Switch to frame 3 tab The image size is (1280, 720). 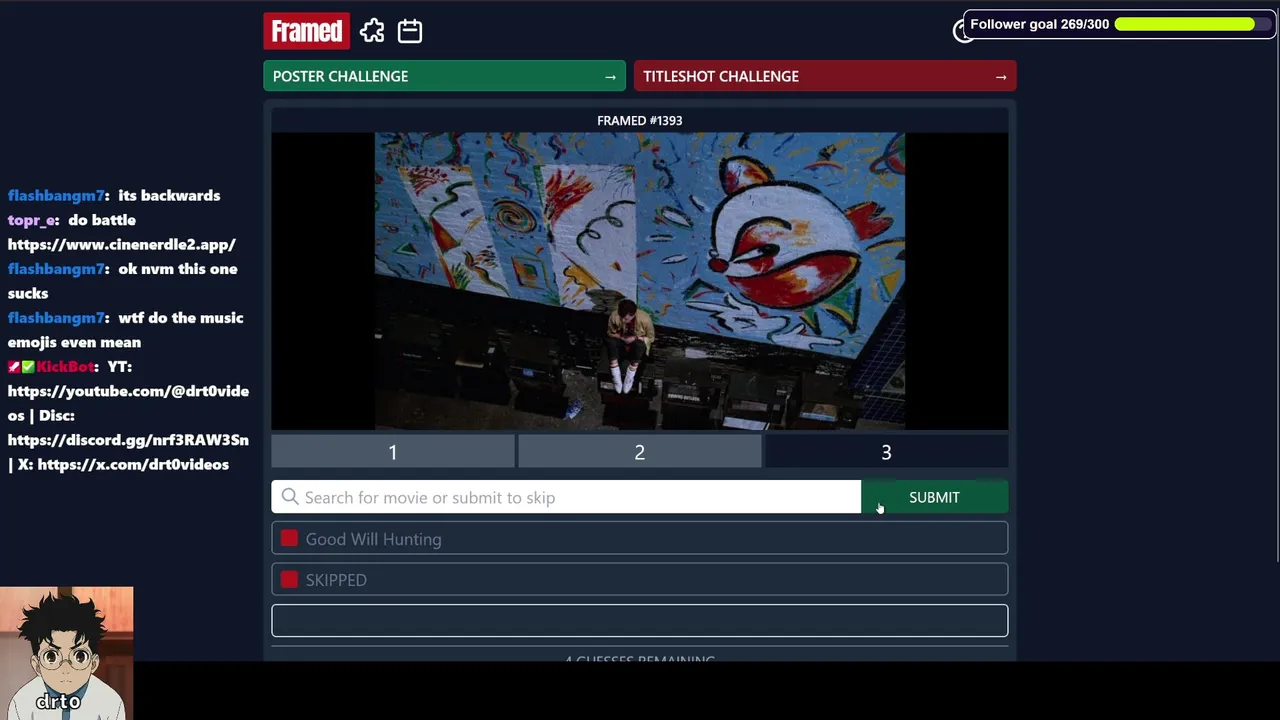886,452
